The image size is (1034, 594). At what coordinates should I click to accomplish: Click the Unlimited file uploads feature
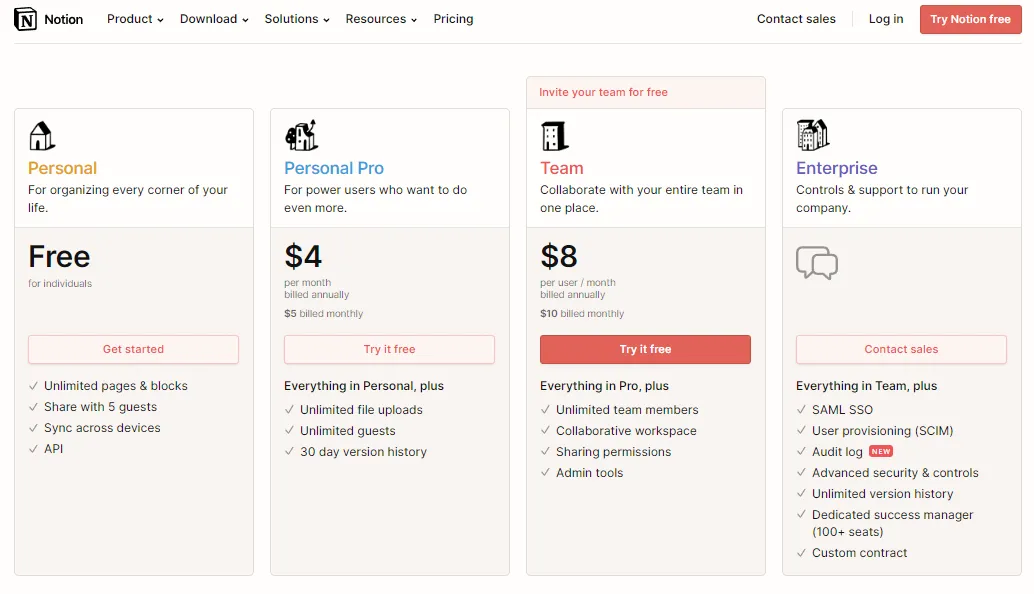(x=361, y=409)
